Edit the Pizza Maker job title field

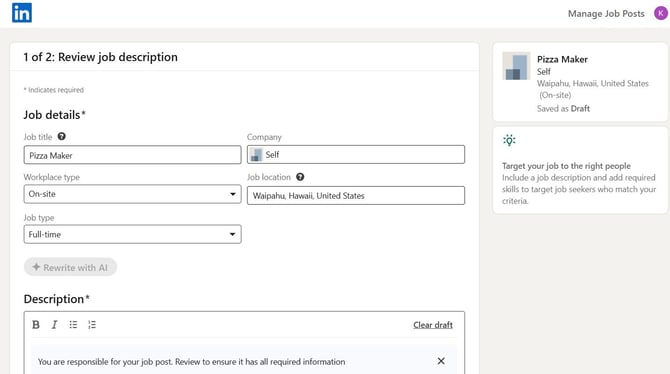coord(132,155)
